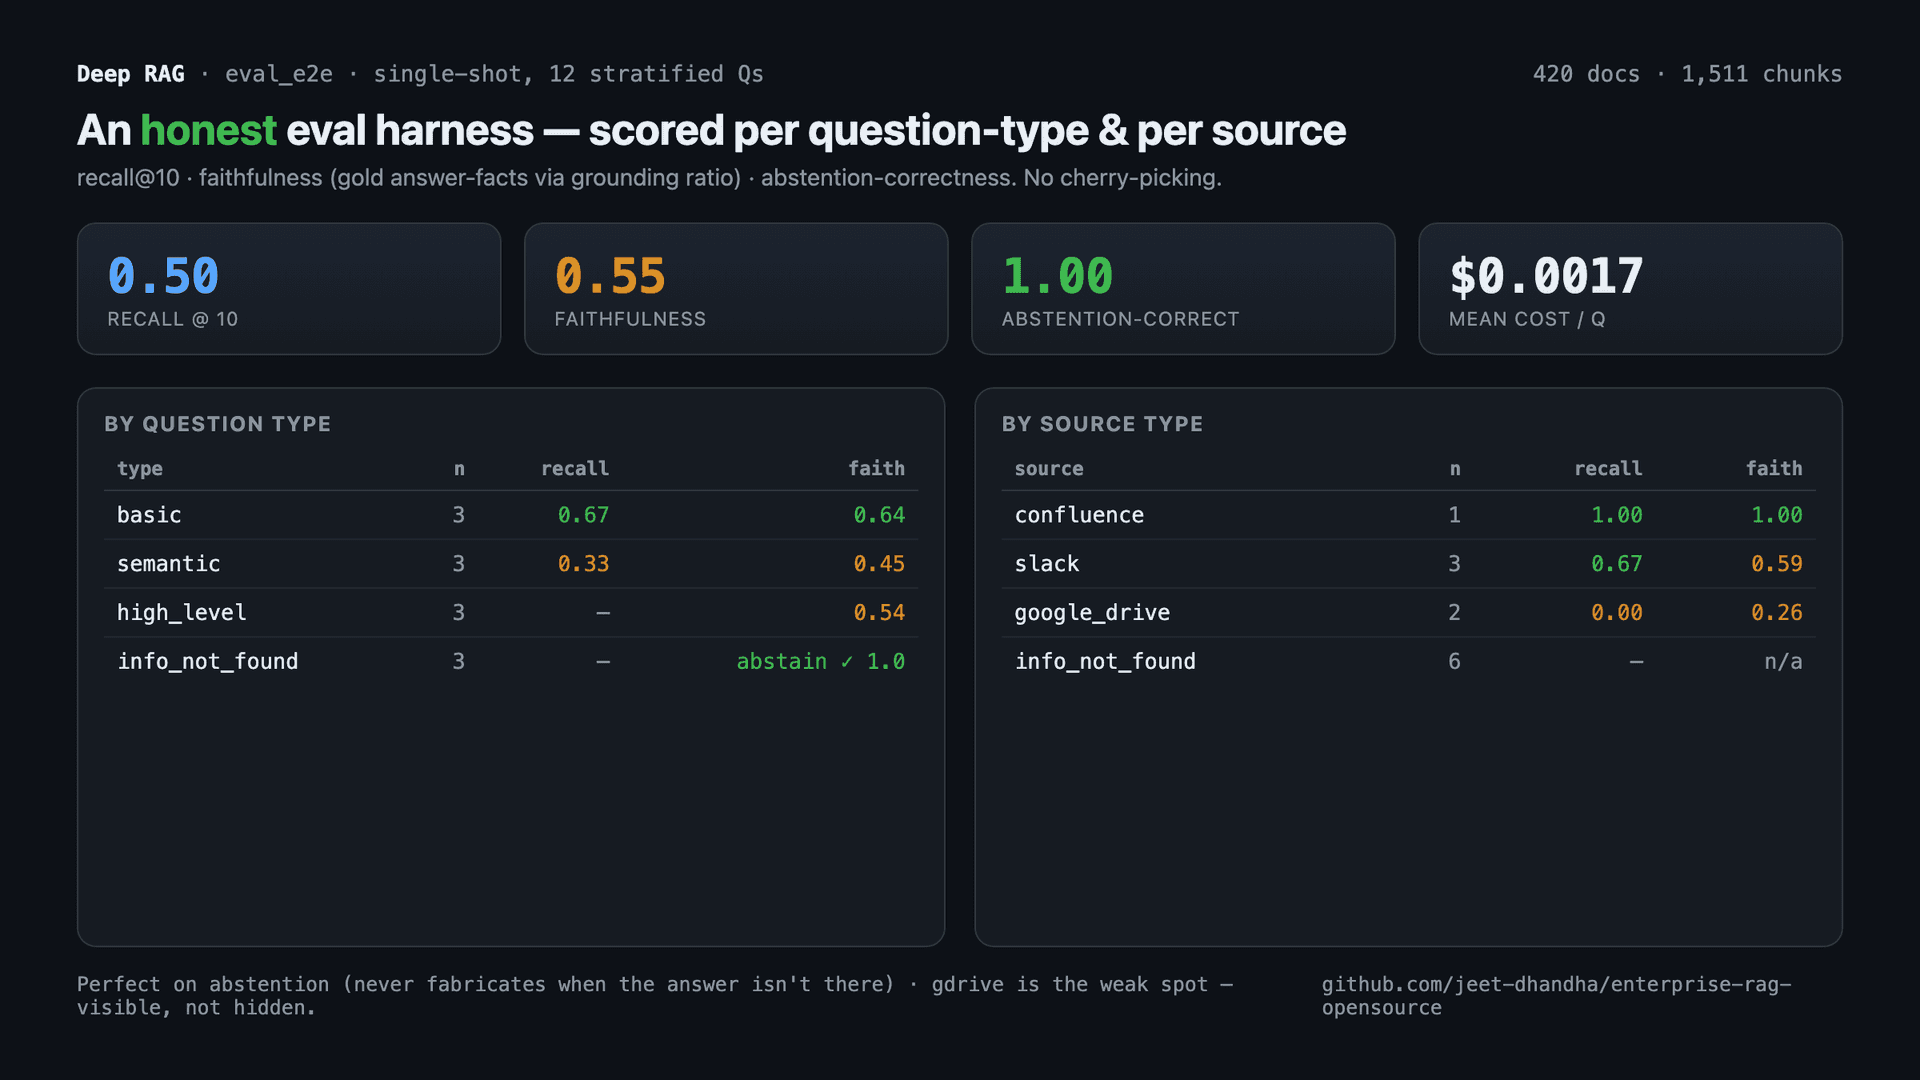Viewport: 1920px width, 1080px height.
Task: Select the semantic question type row
Action: (511, 564)
